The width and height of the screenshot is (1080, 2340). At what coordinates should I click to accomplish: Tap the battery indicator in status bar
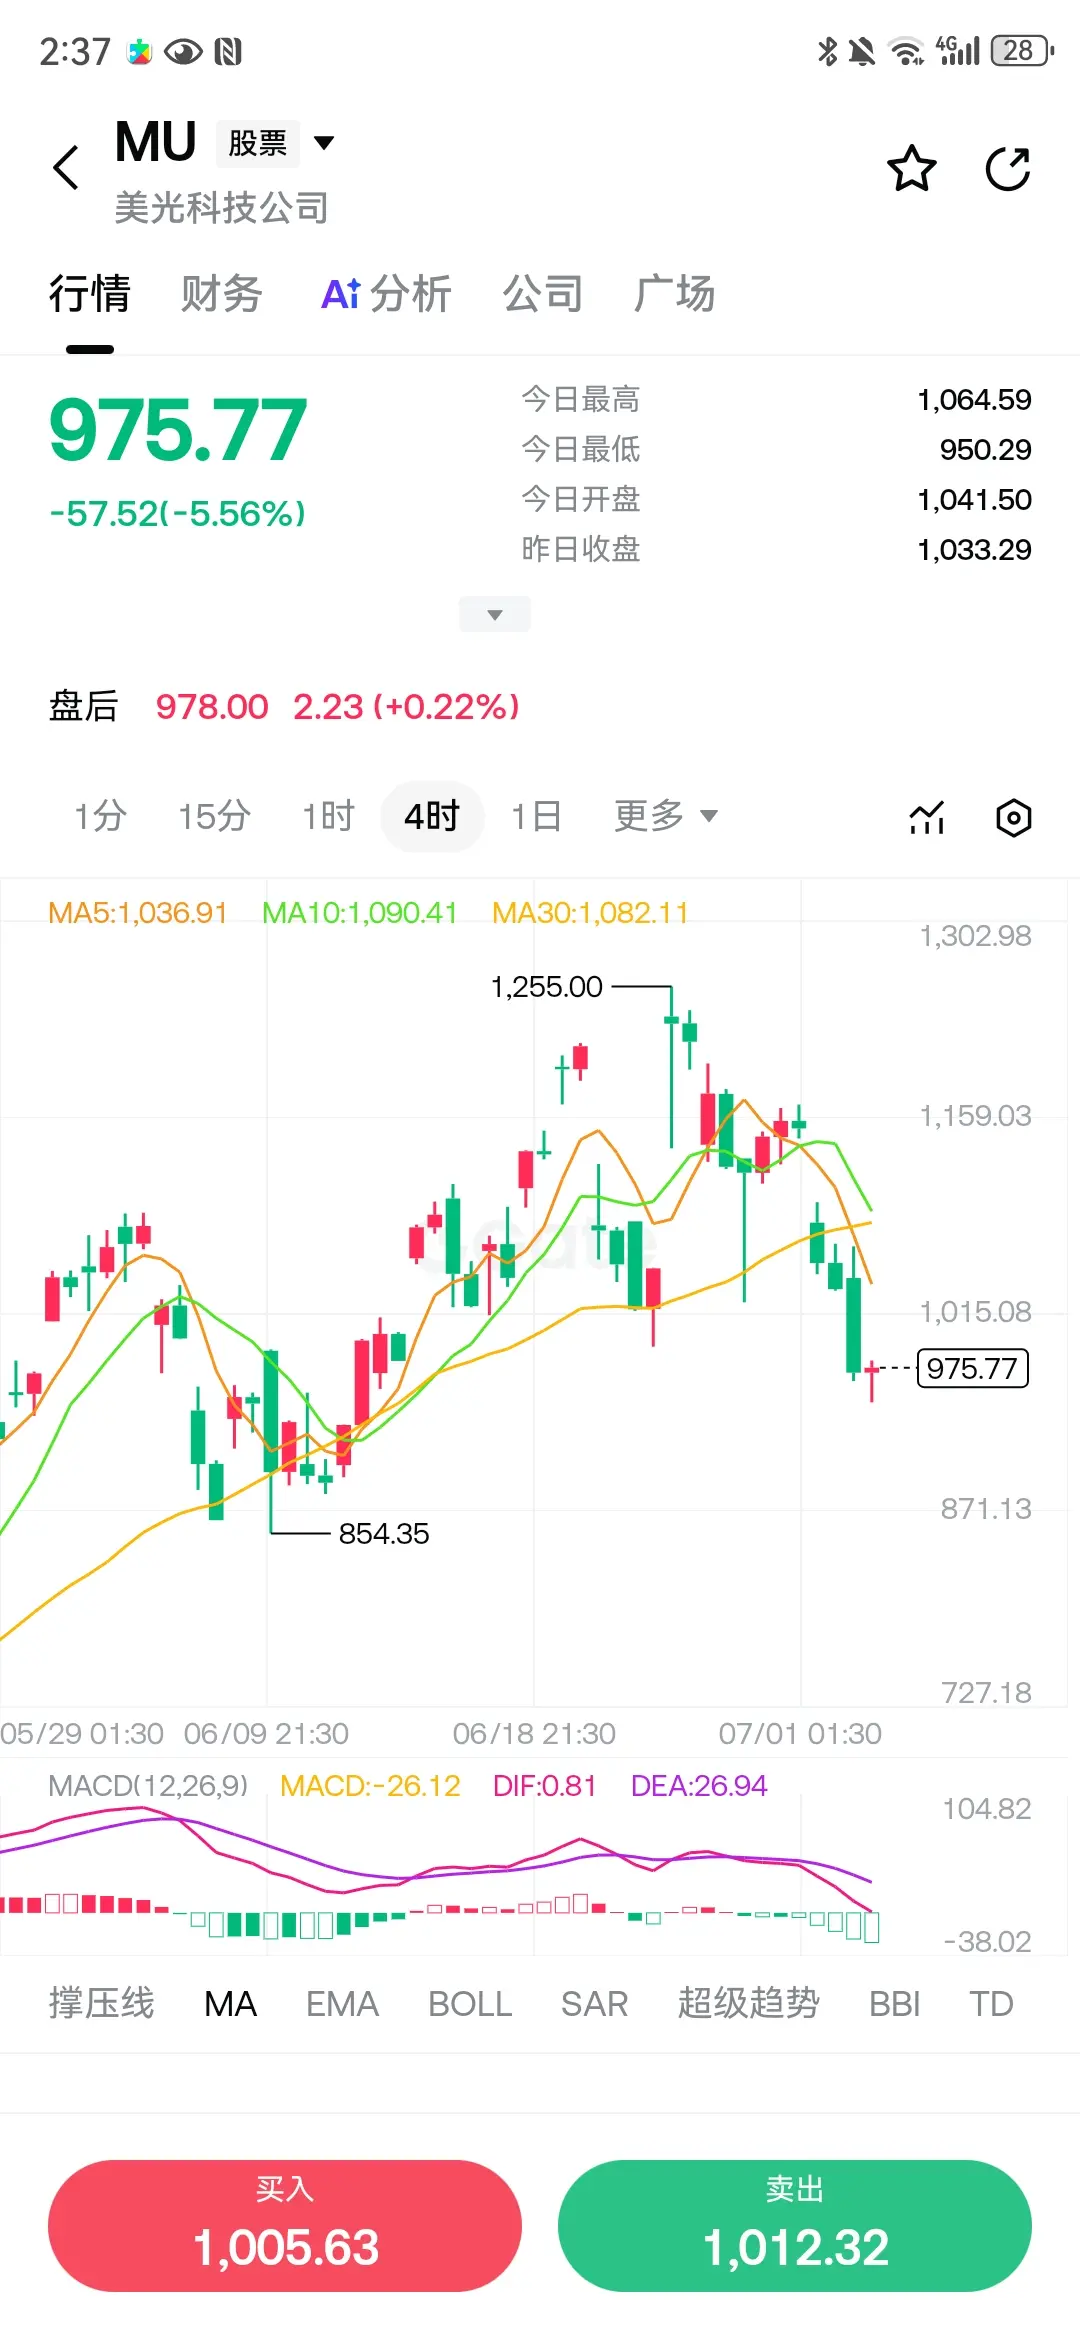(x=1022, y=51)
